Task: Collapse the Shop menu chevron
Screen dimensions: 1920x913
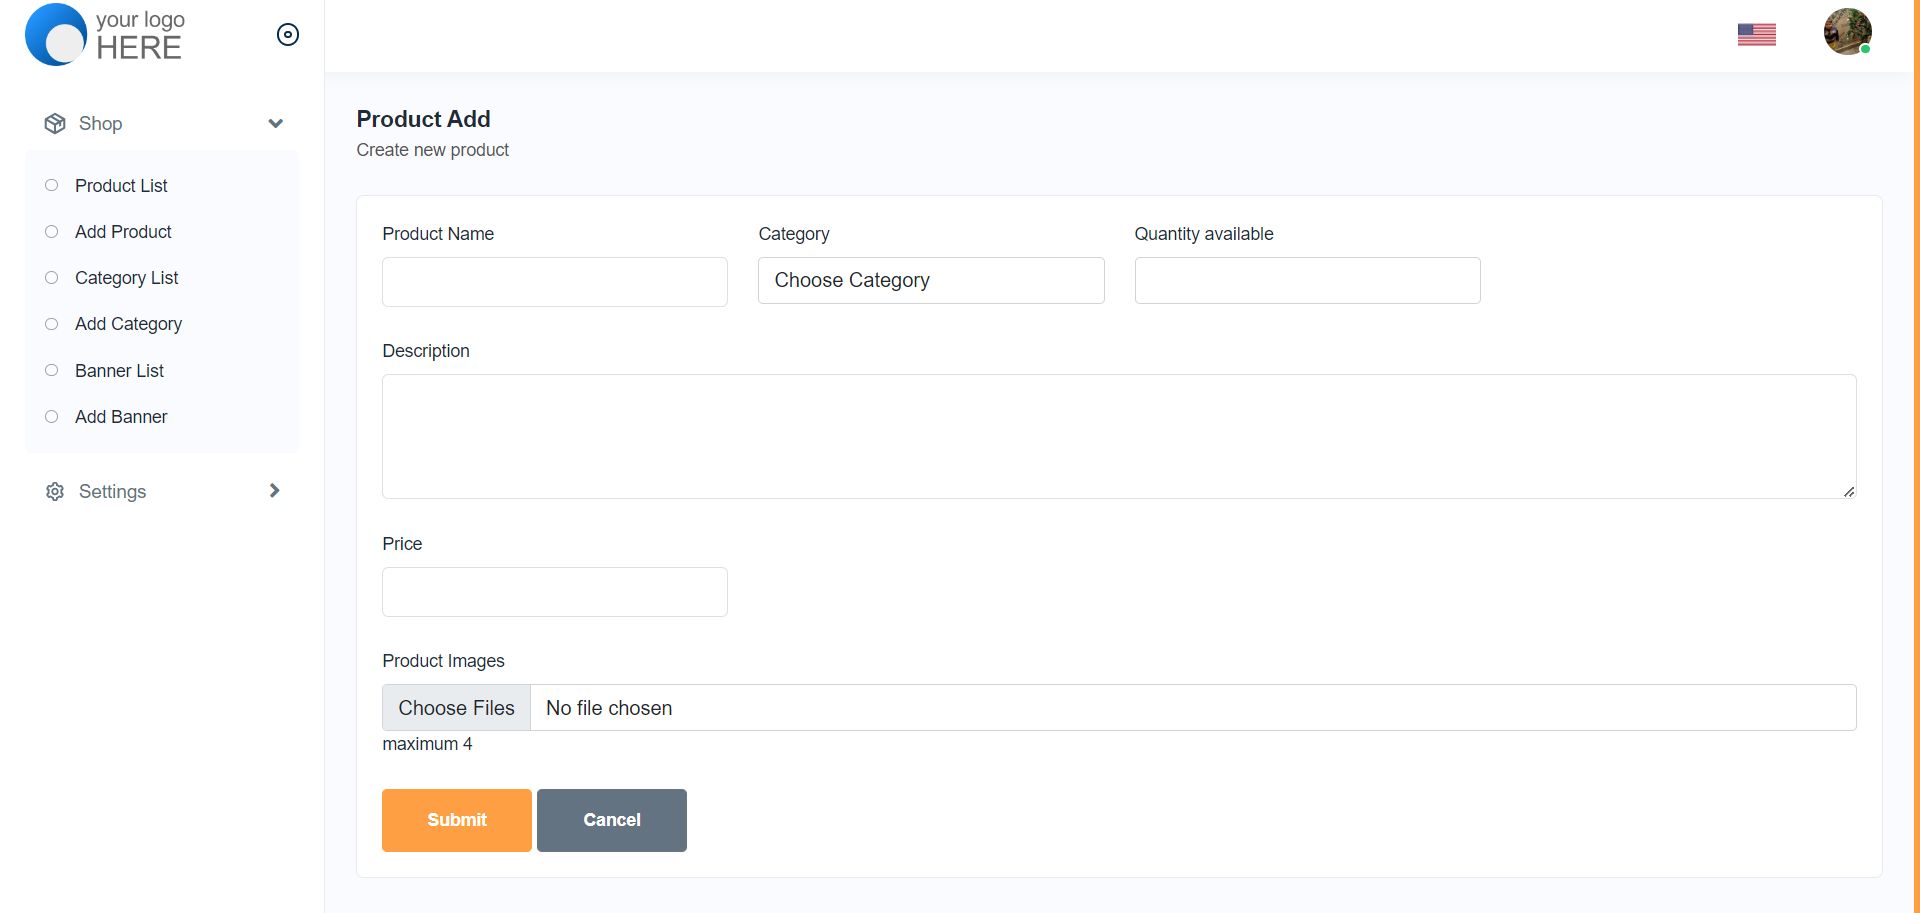Action: pos(276,124)
